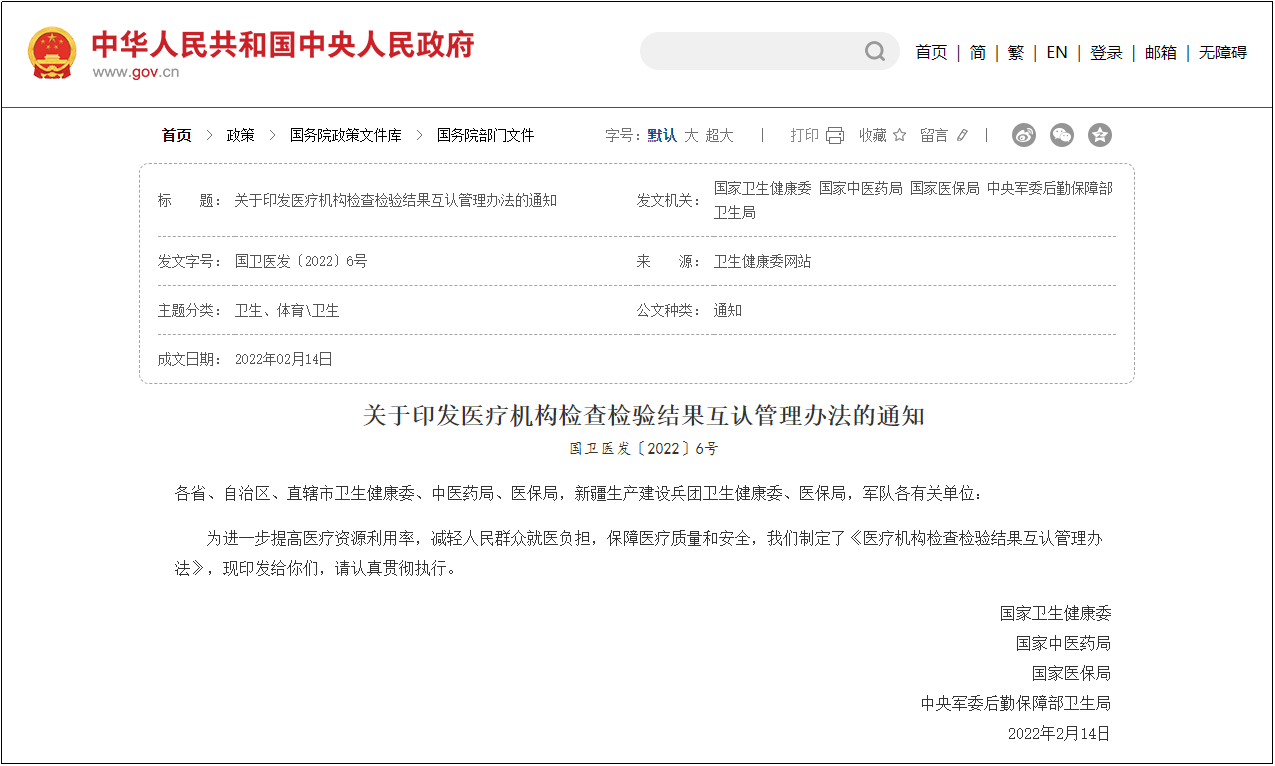
Task: Open the 邮箱 mailbox link
Action: click(1161, 53)
